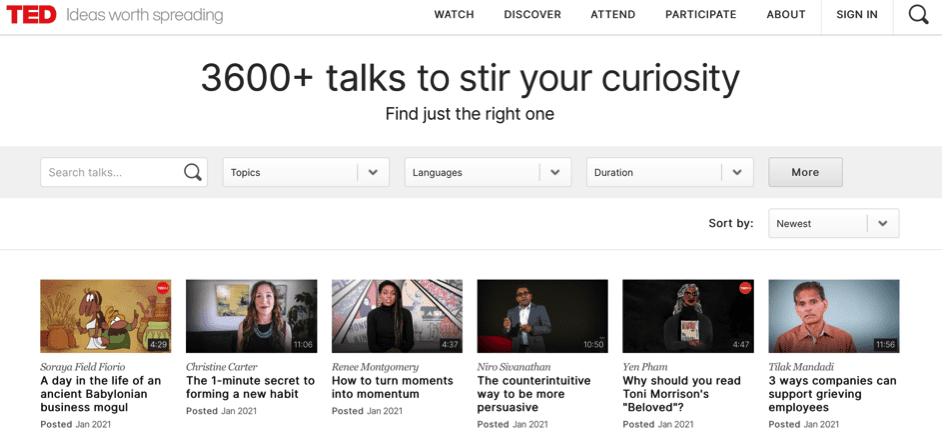Open the WATCH menu
The width and height of the screenshot is (943, 440).
[x=454, y=15]
